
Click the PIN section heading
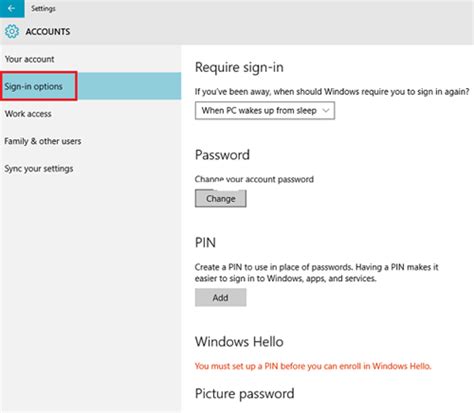pos(205,242)
